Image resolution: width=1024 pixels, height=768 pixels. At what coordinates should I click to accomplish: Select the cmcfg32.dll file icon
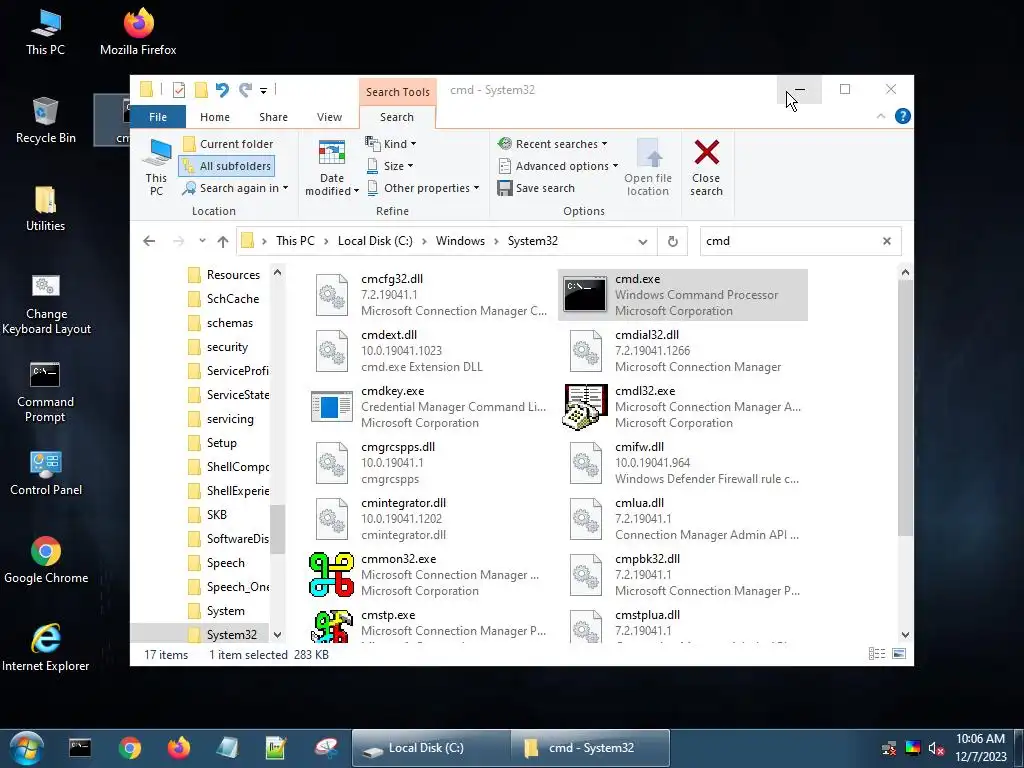[332, 295]
